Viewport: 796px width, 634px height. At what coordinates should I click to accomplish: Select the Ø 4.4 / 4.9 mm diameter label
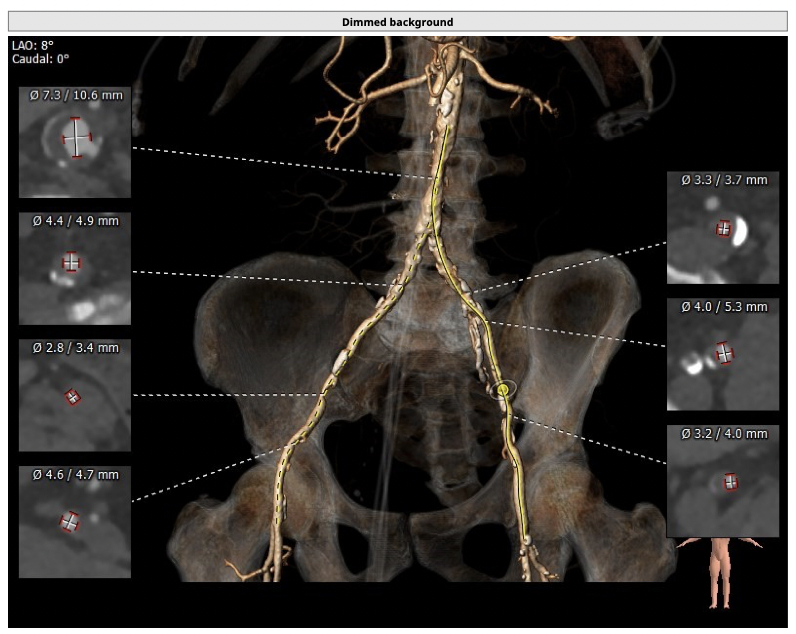click(75, 221)
